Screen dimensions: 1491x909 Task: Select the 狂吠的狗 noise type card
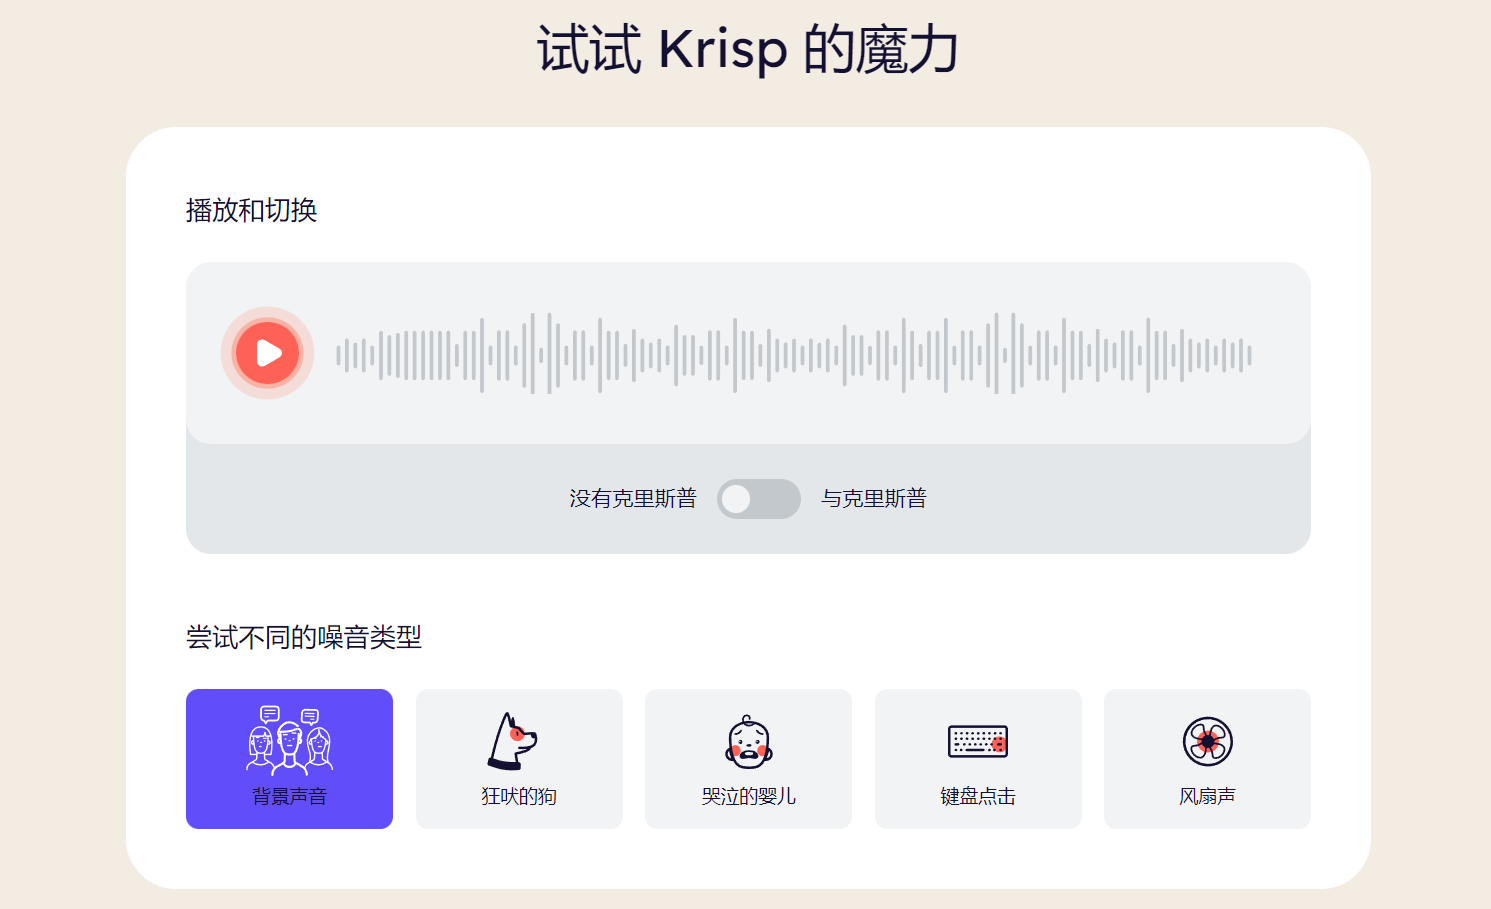(x=518, y=758)
